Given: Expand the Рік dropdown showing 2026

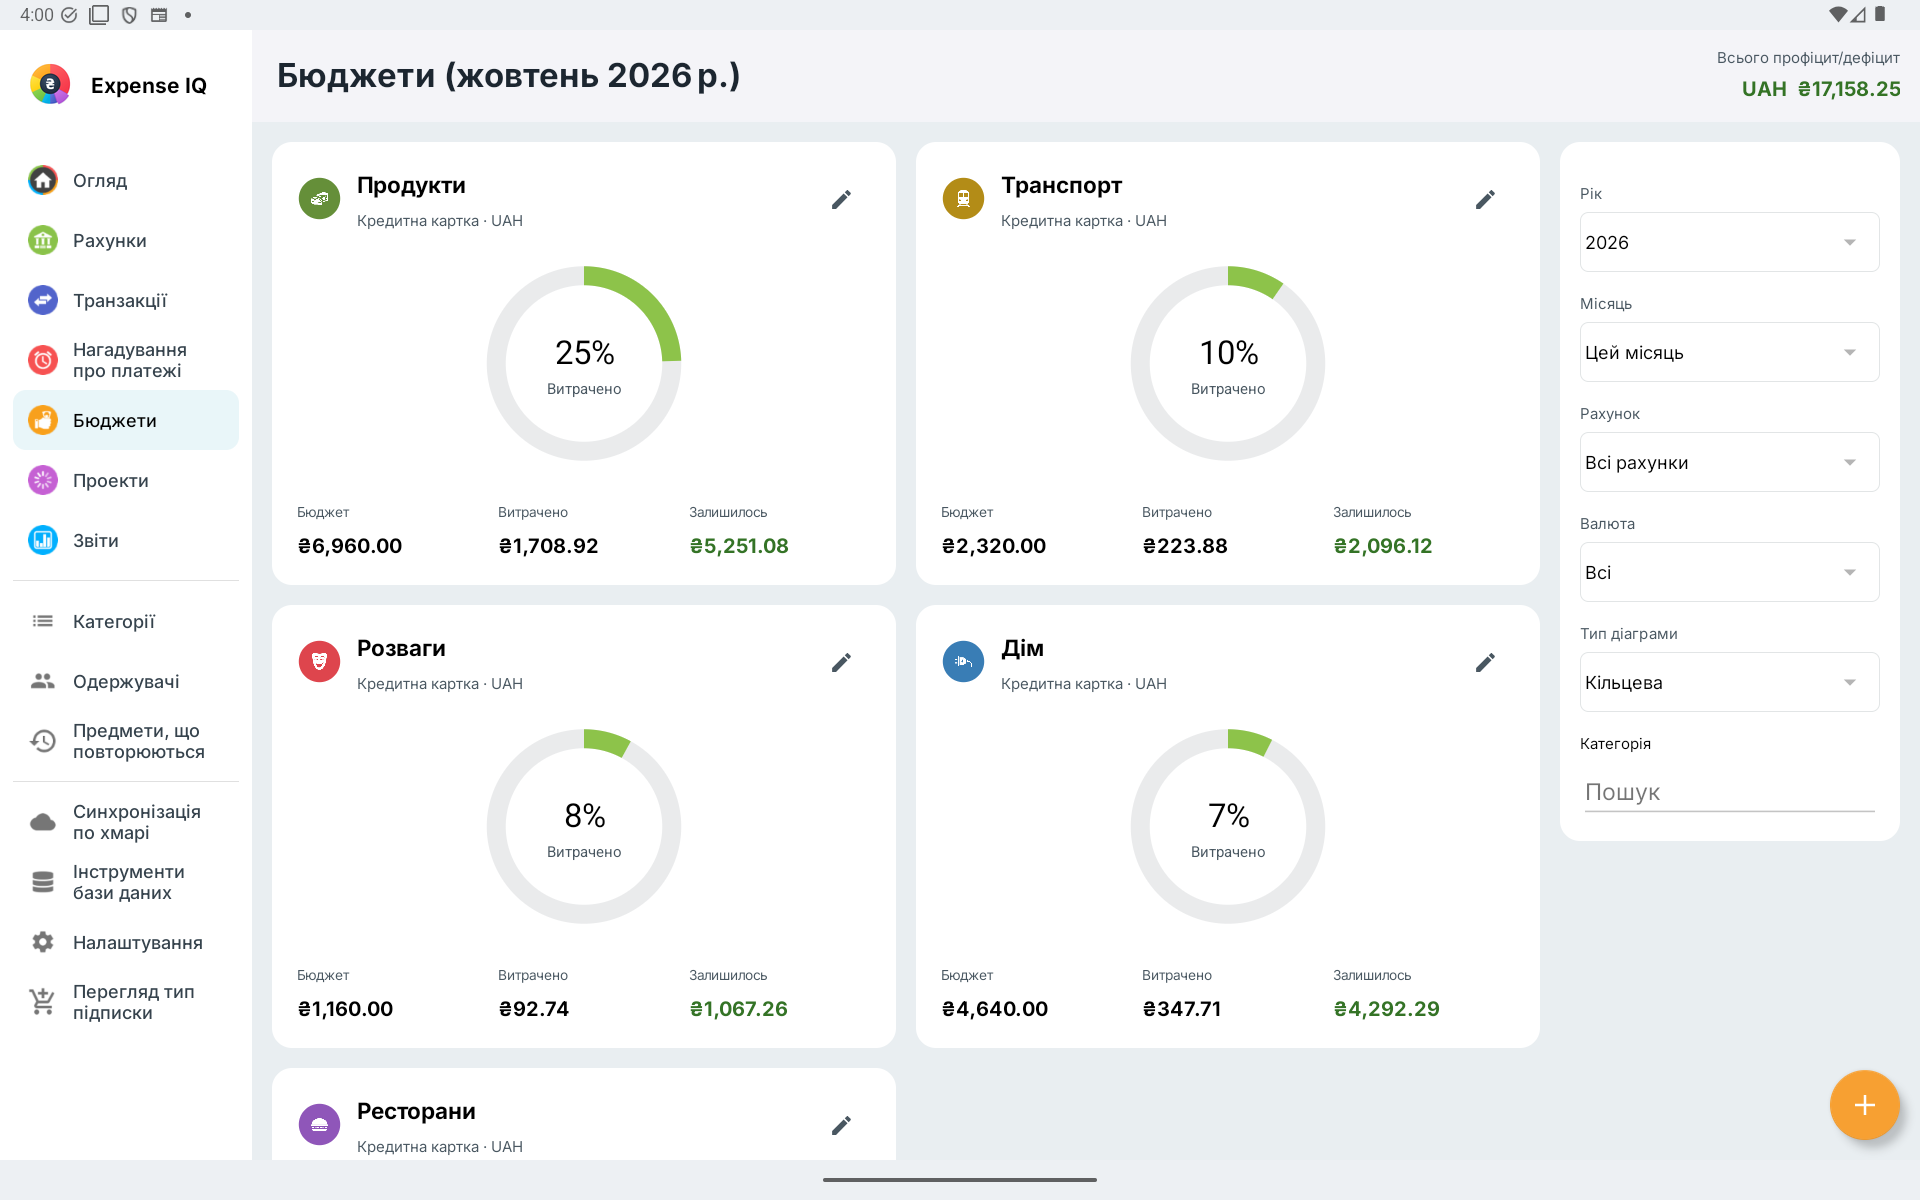Looking at the screenshot, I should click(x=1729, y=242).
